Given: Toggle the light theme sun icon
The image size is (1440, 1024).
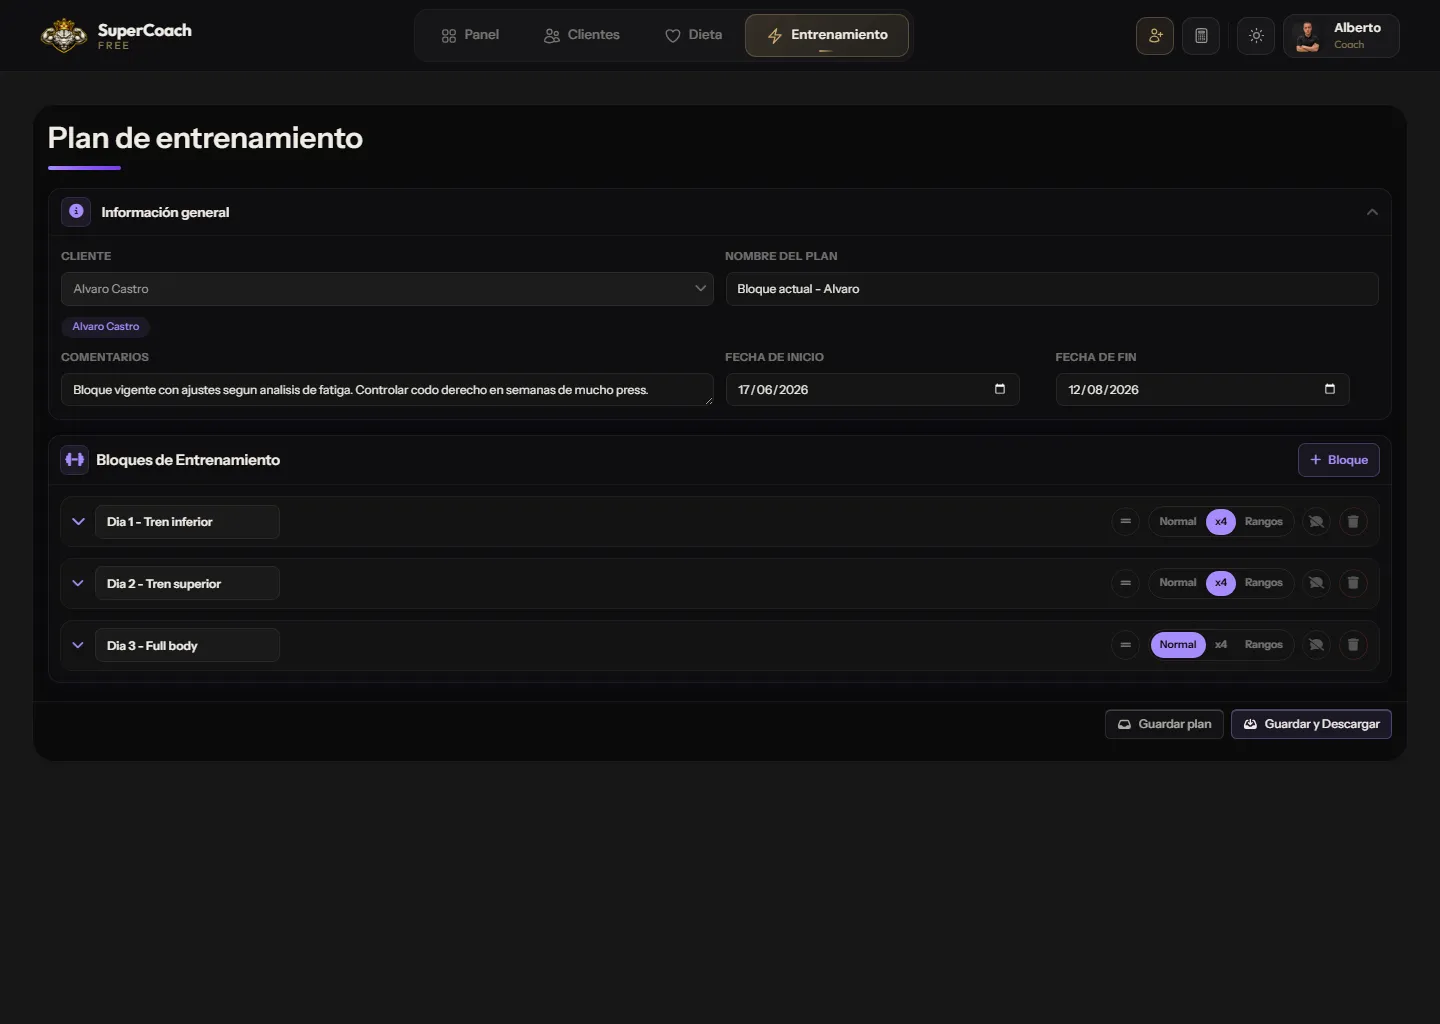Looking at the screenshot, I should click(x=1256, y=36).
